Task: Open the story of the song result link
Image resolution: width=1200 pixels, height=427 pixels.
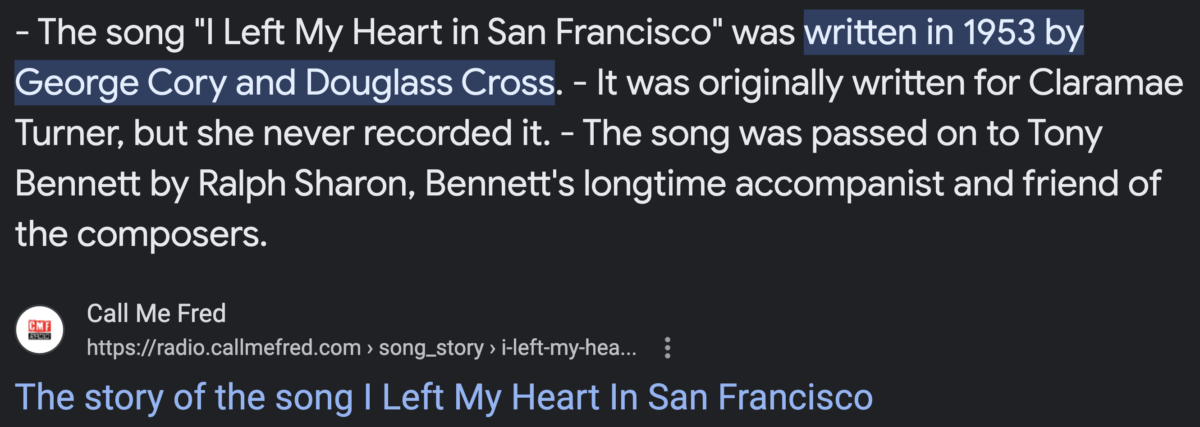Action: (x=444, y=397)
